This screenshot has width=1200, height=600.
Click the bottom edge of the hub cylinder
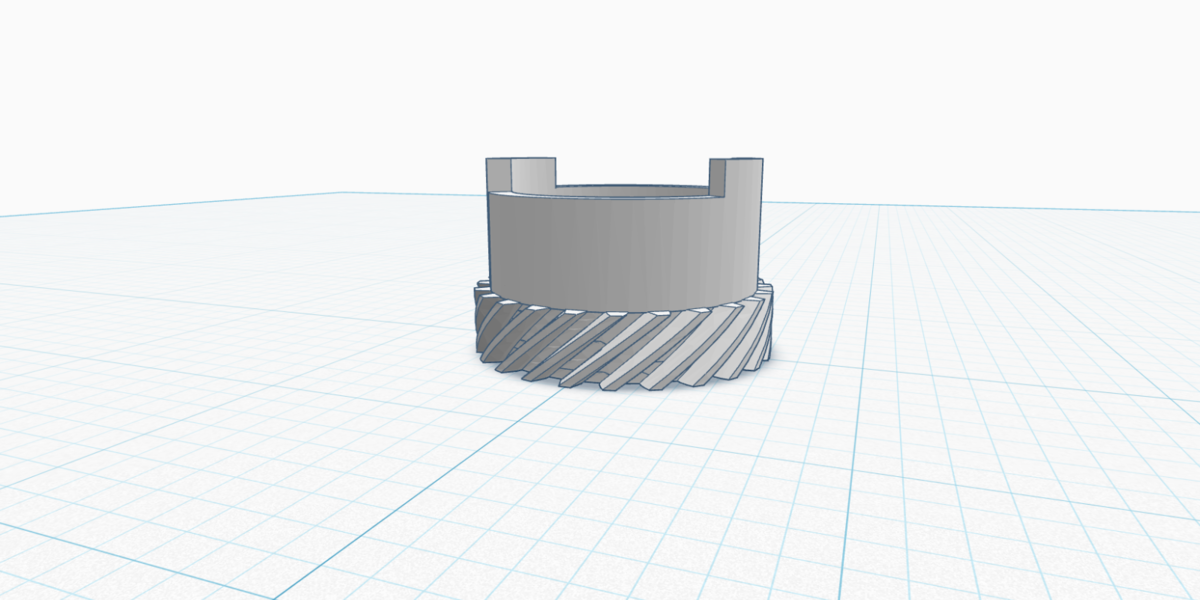click(x=620, y=306)
